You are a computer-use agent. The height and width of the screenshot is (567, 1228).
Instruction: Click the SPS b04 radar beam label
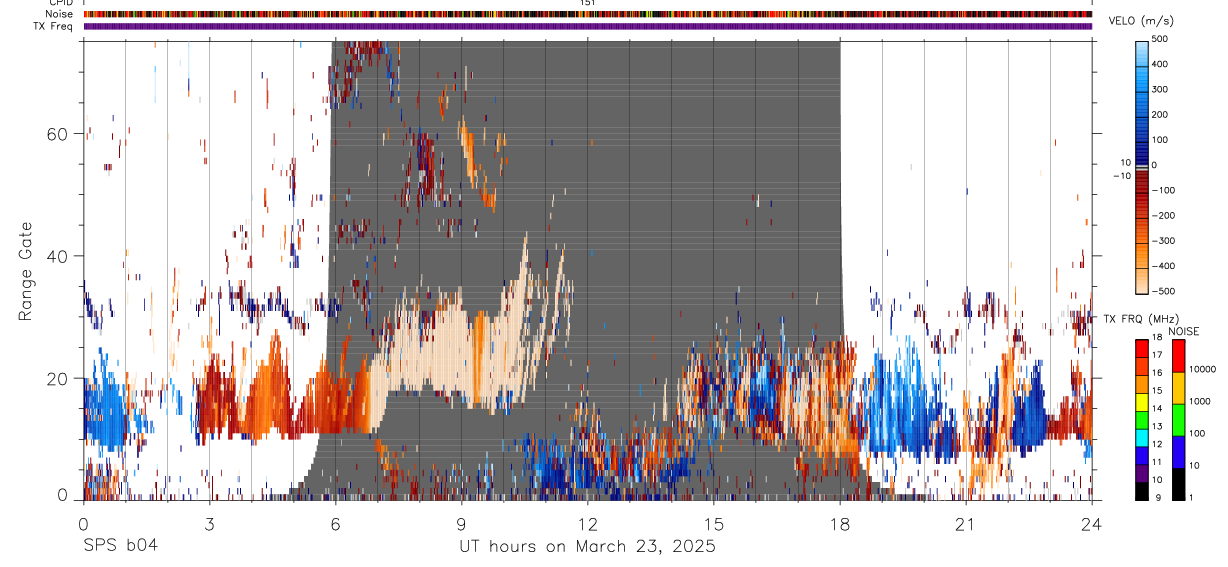pos(120,546)
